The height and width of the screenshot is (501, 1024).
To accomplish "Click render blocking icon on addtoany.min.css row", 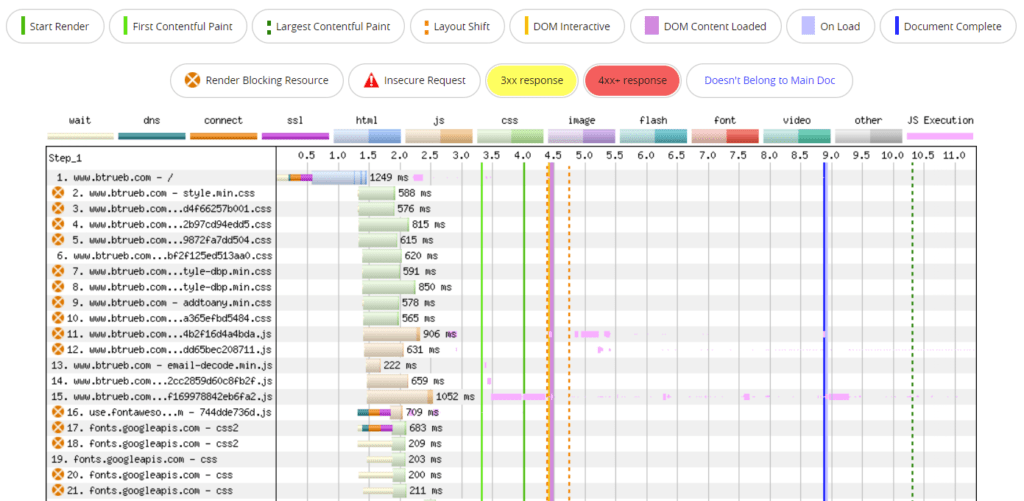I will coord(58,303).
